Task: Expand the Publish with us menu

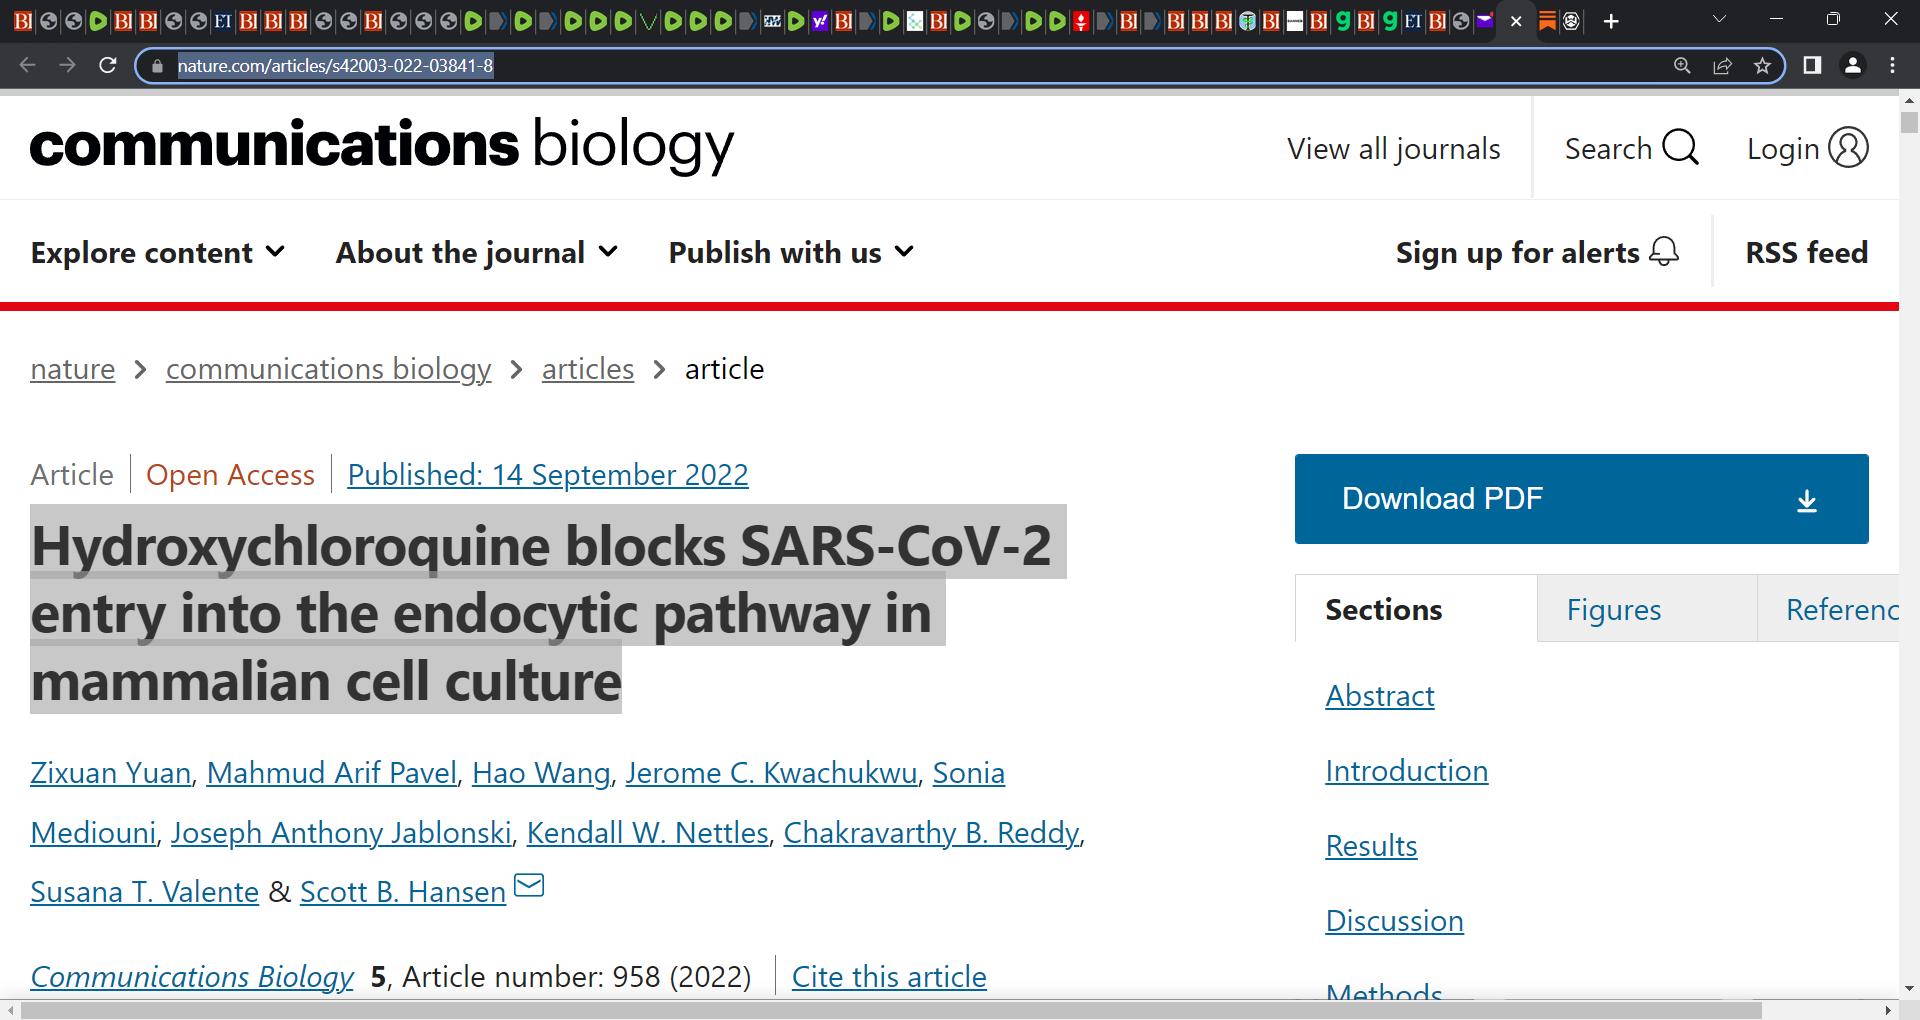Action: [x=791, y=252]
